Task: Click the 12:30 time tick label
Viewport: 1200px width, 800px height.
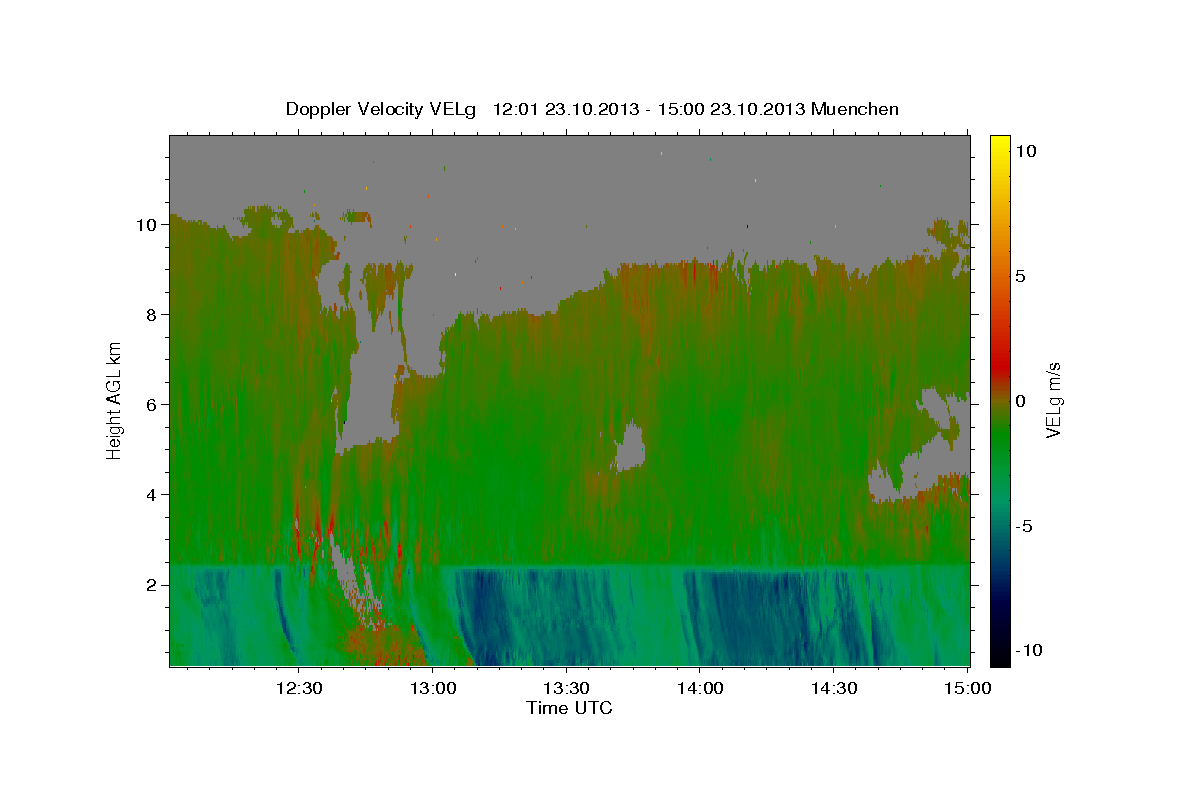Action: click(299, 688)
